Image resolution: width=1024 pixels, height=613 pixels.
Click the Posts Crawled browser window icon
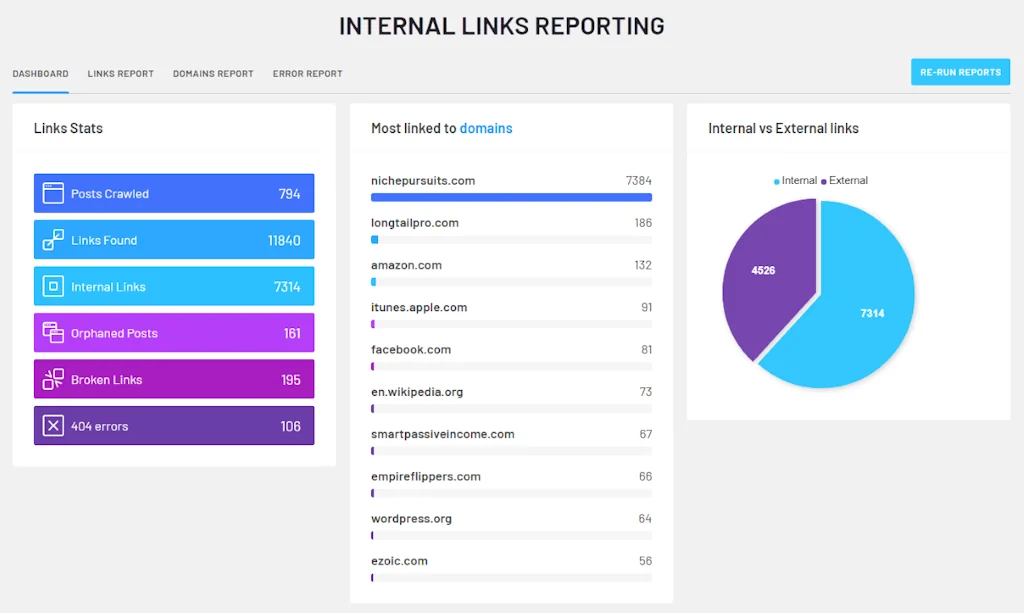pyautogui.click(x=54, y=192)
